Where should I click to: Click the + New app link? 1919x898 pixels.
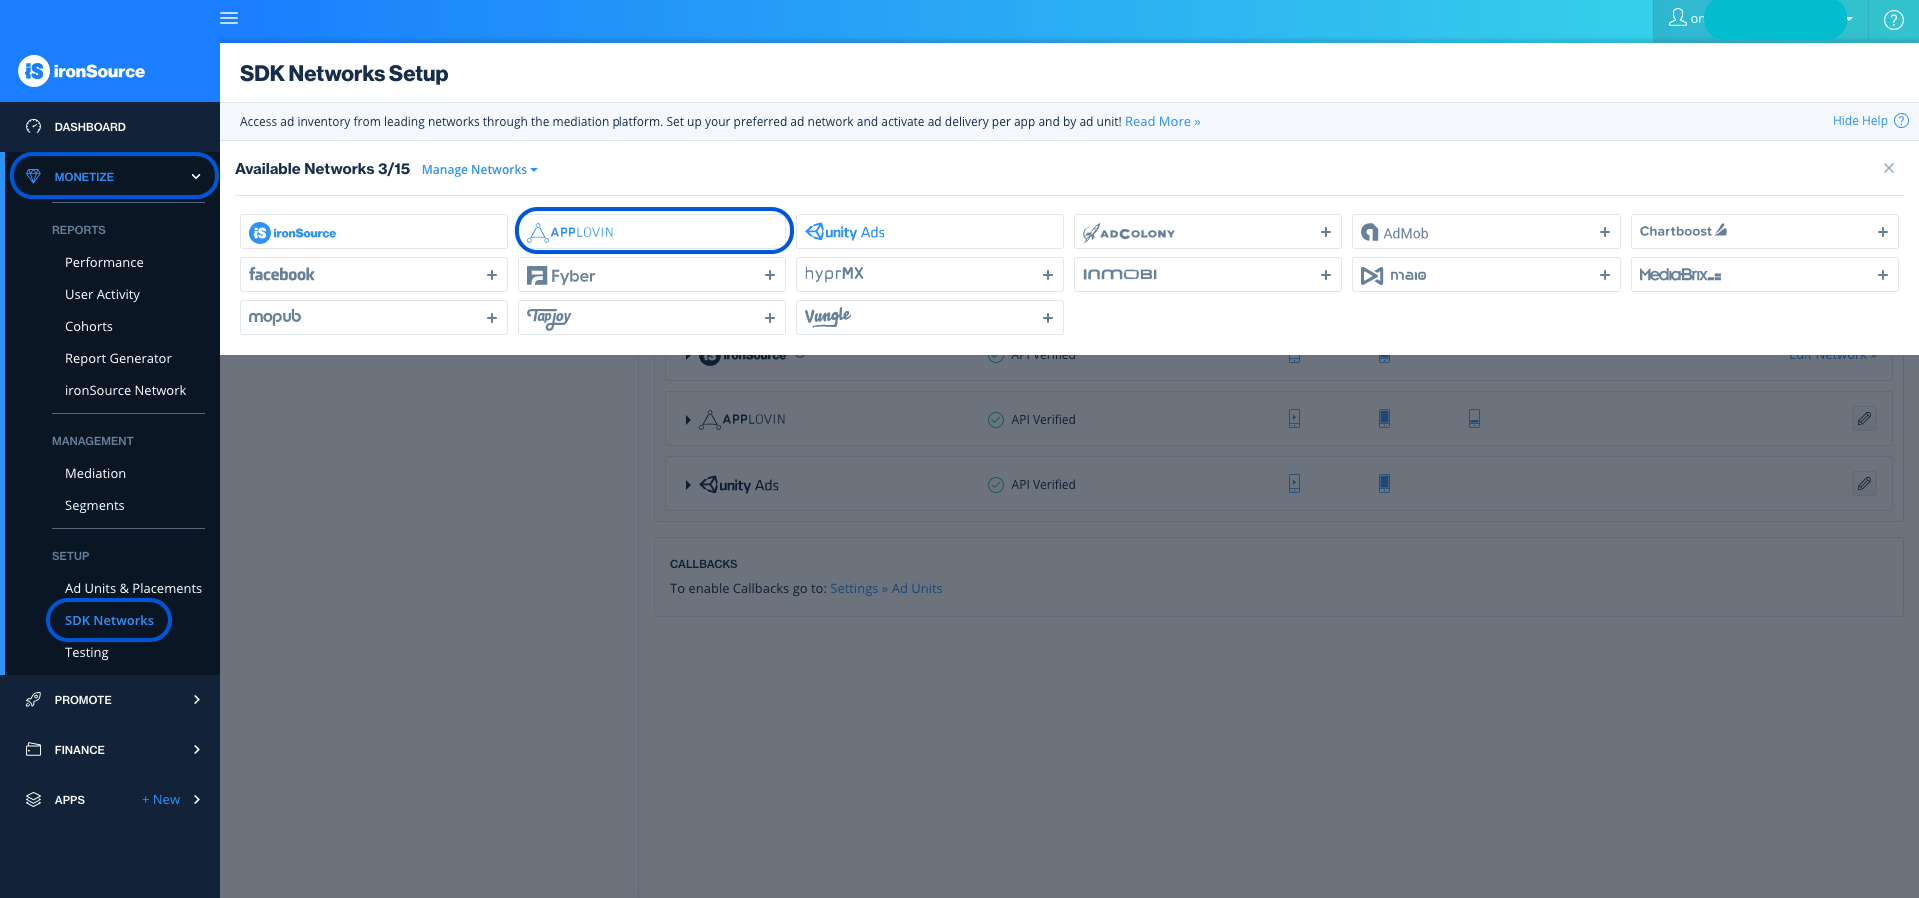(x=161, y=799)
